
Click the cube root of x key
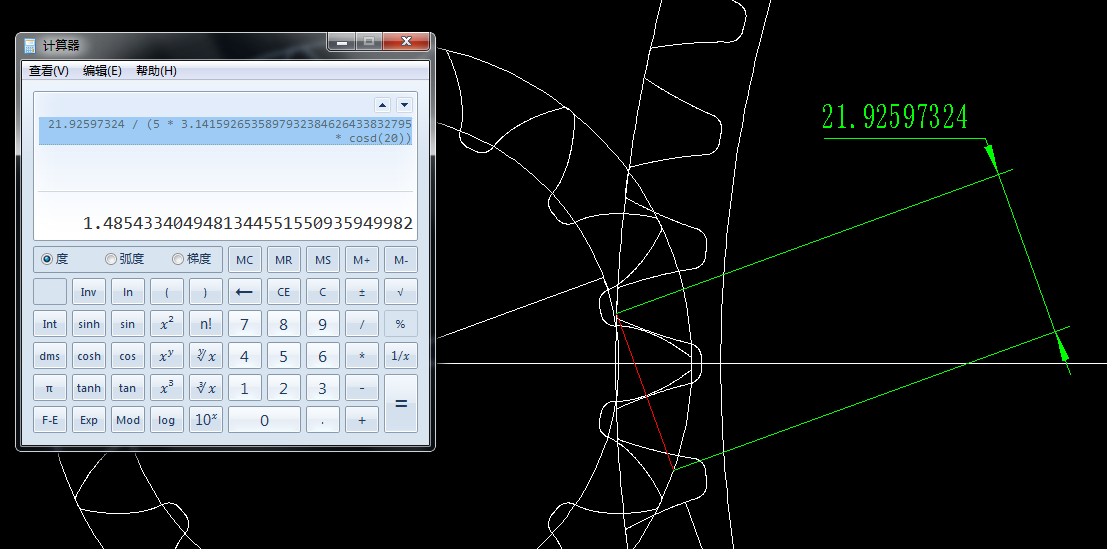205,387
